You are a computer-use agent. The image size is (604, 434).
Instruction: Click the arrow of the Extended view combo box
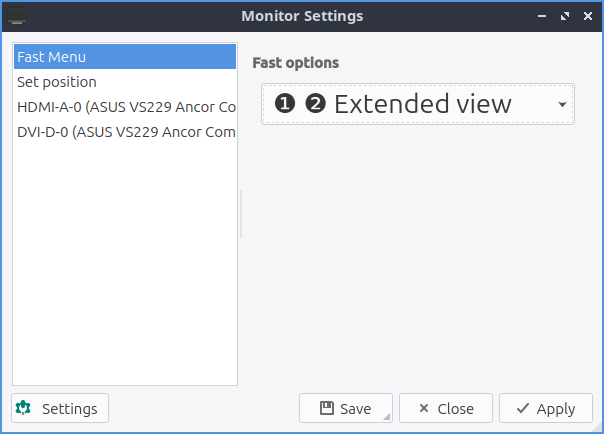click(562, 104)
